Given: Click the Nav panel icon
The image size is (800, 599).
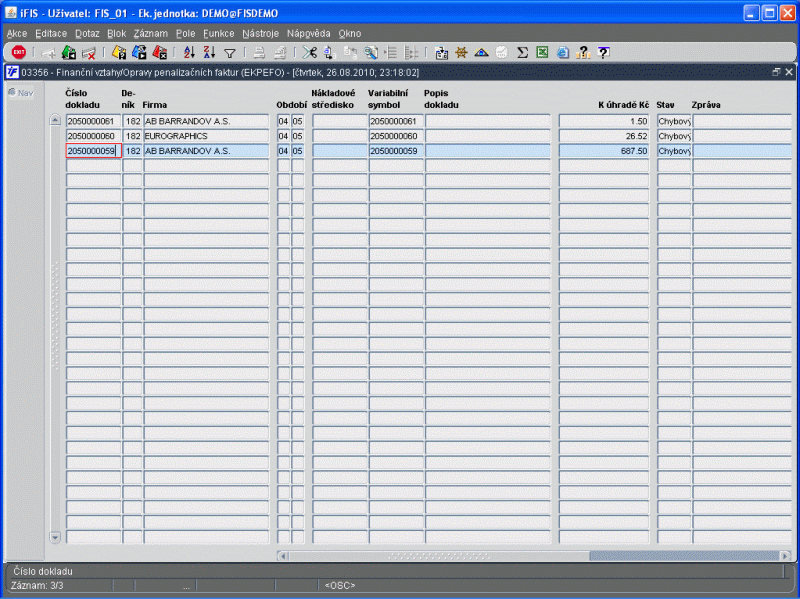Looking at the screenshot, I should tap(21, 93).
